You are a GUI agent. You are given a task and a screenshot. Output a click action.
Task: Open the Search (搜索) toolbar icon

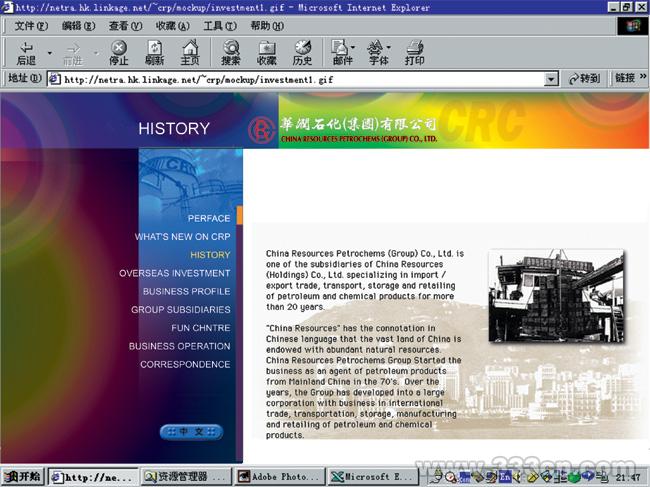231,53
